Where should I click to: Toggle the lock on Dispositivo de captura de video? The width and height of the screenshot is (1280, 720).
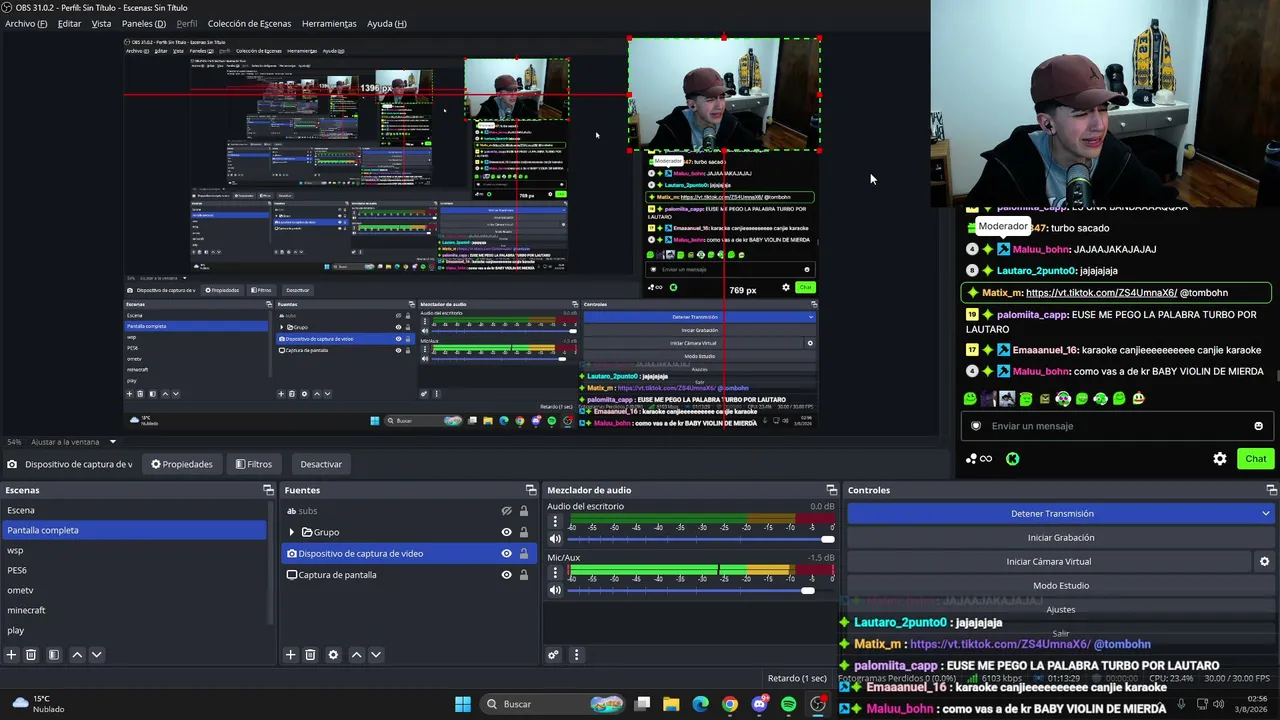(x=523, y=554)
